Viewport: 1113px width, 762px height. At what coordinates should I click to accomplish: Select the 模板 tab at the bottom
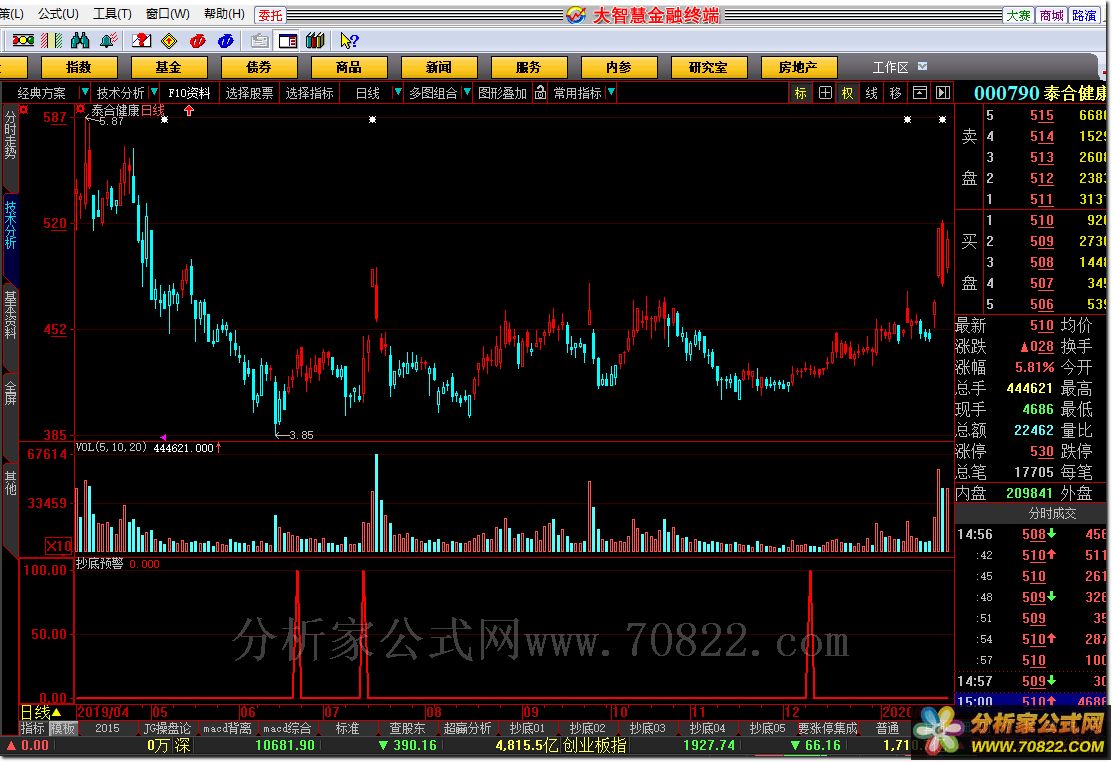click(62, 728)
